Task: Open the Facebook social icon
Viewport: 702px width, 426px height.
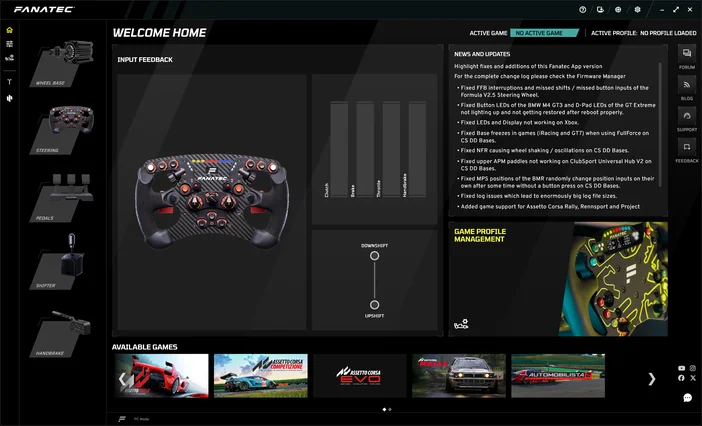Action: (x=681, y=378)
